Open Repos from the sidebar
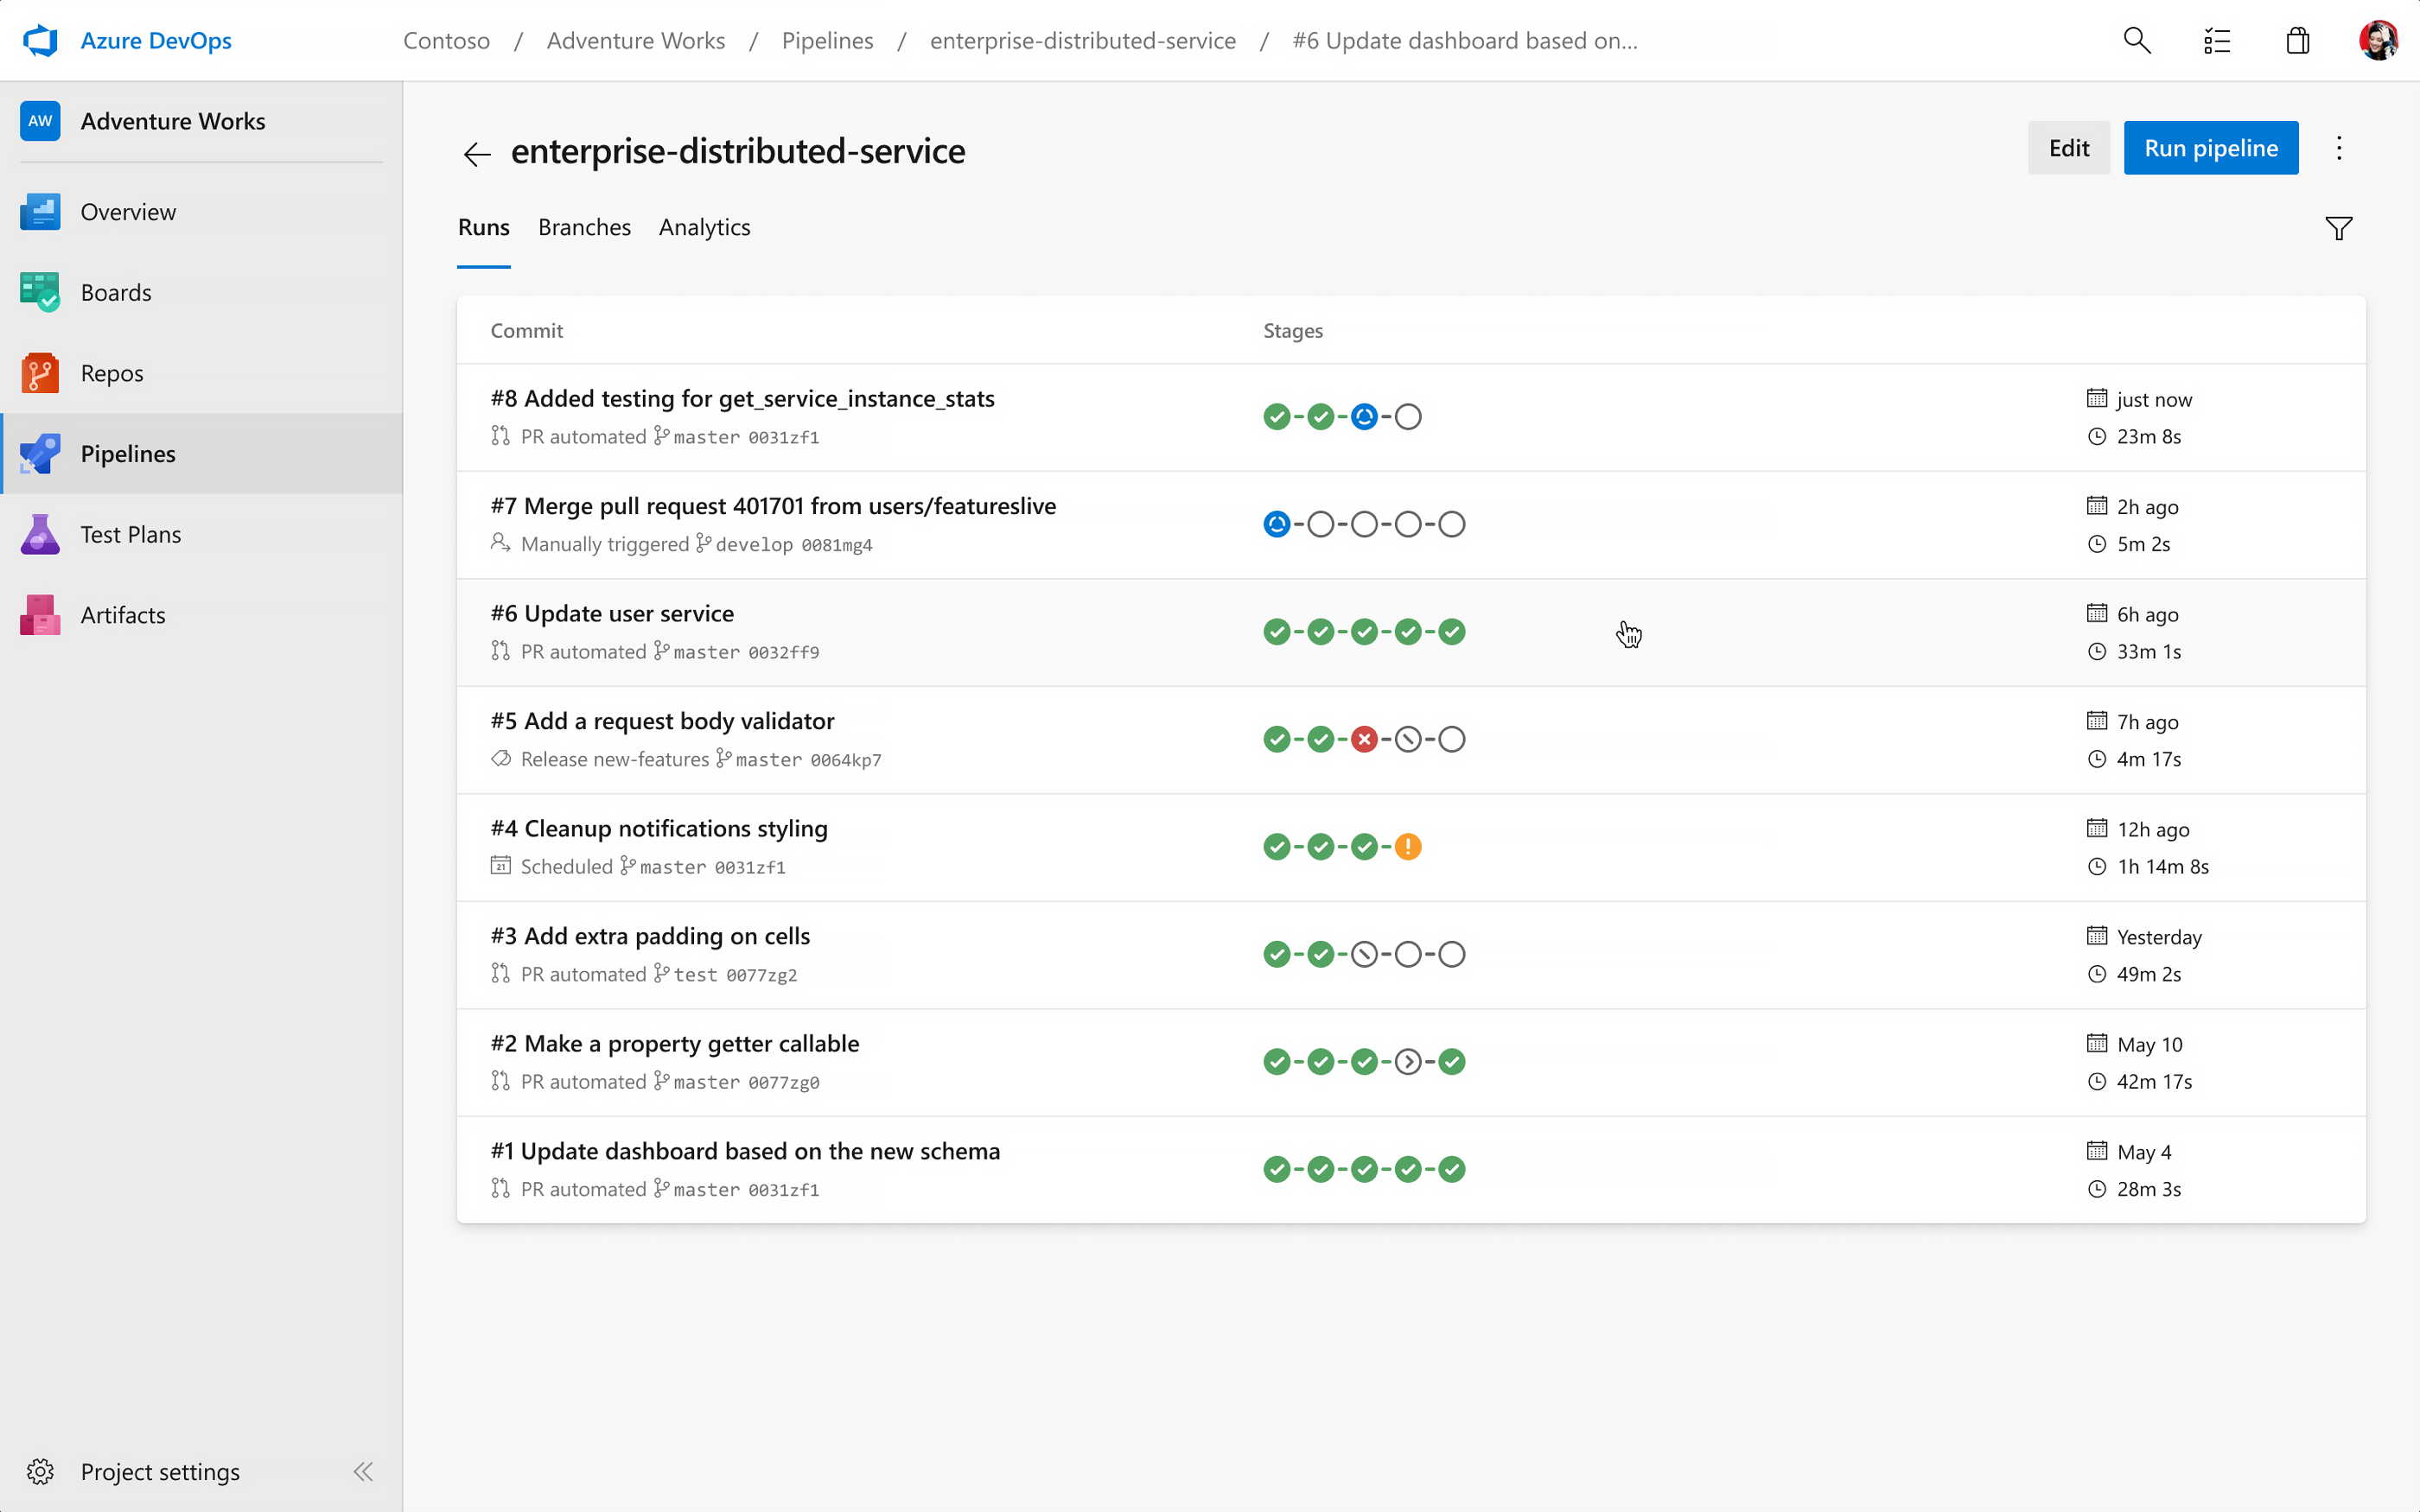 111,373
